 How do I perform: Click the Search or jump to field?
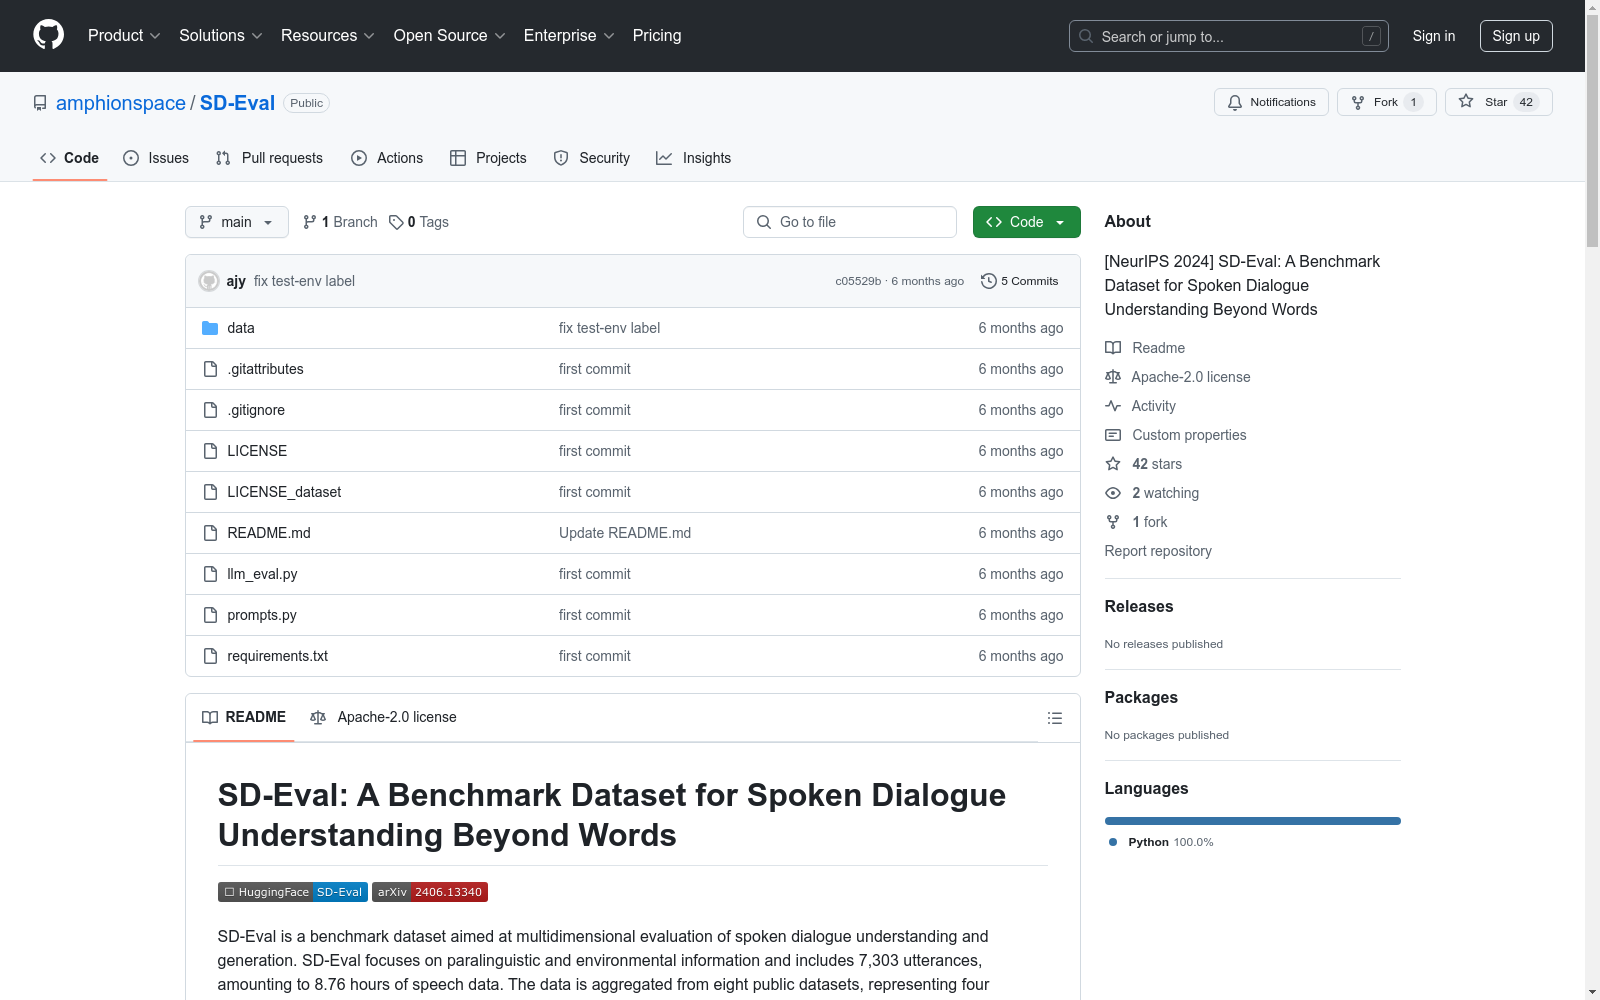[x=1229, y=36]
